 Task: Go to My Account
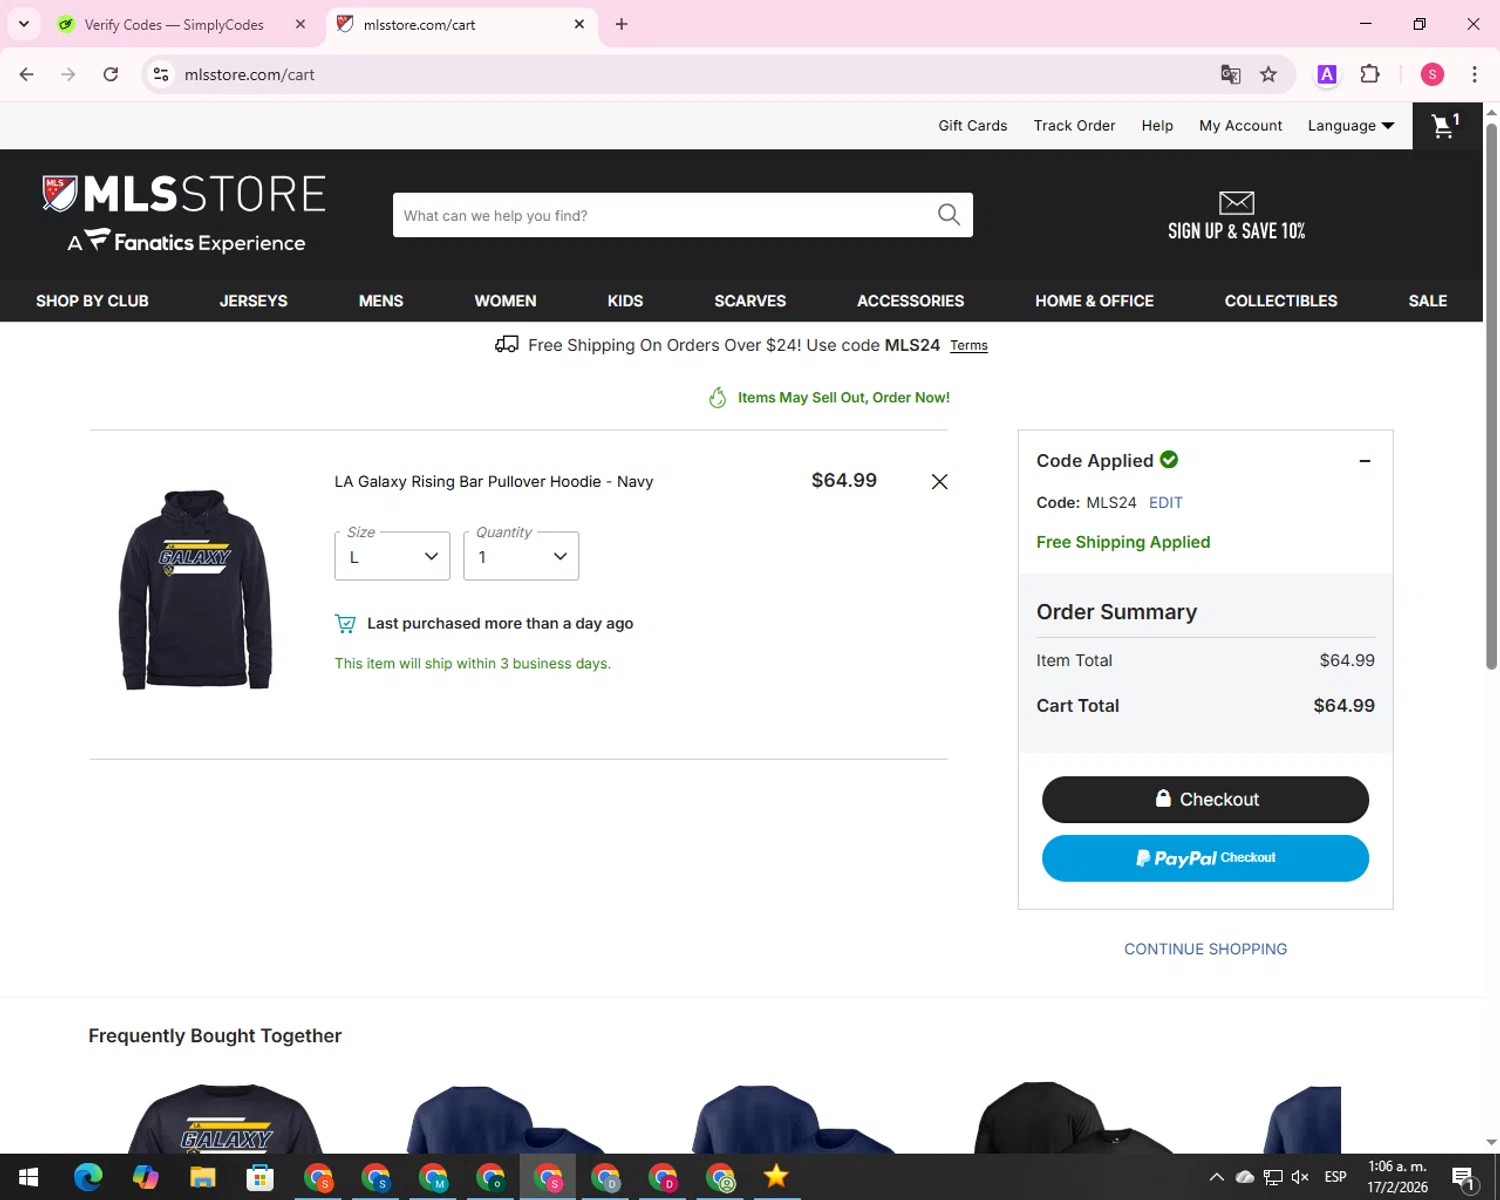[1240, 126]
